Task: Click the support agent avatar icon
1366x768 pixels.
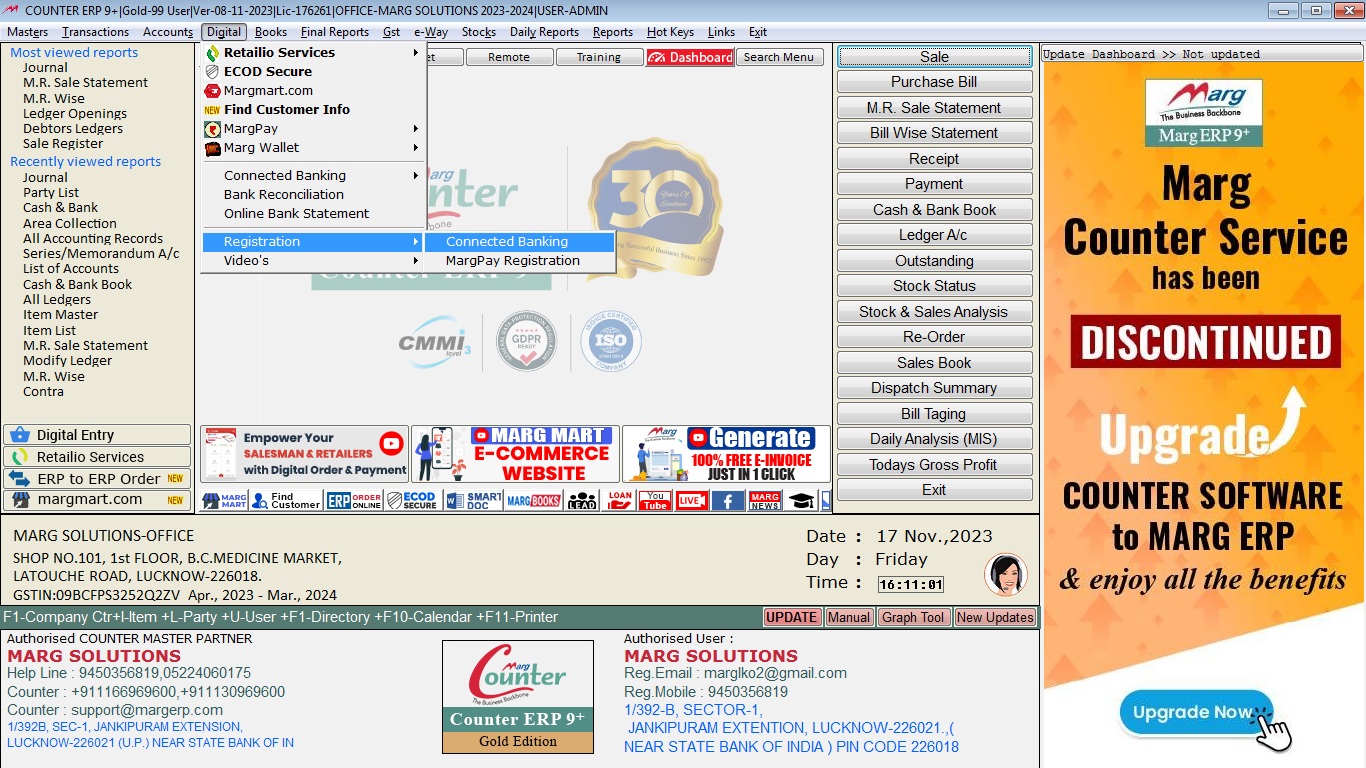Action: [1006, 575]
